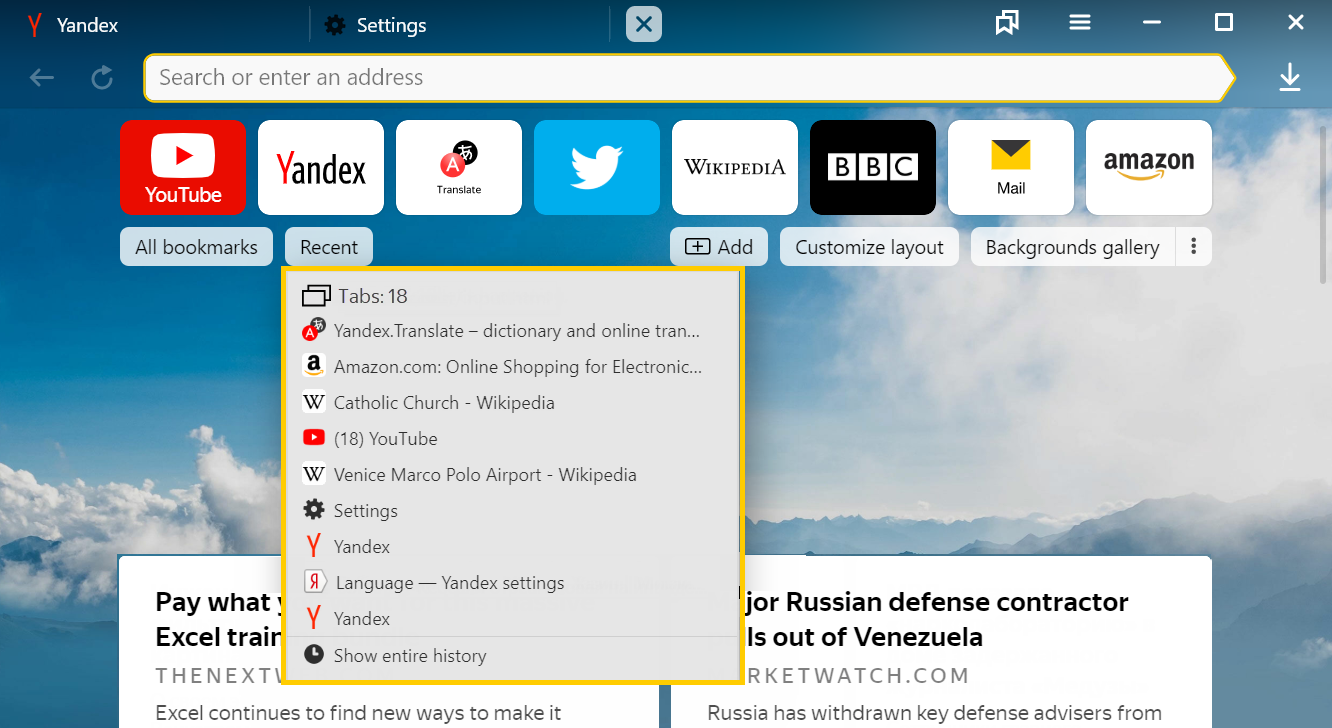Viewport: 1332px width, 728px height.
Task: Switch to the Settings tab
Action: tap(460, 25)
